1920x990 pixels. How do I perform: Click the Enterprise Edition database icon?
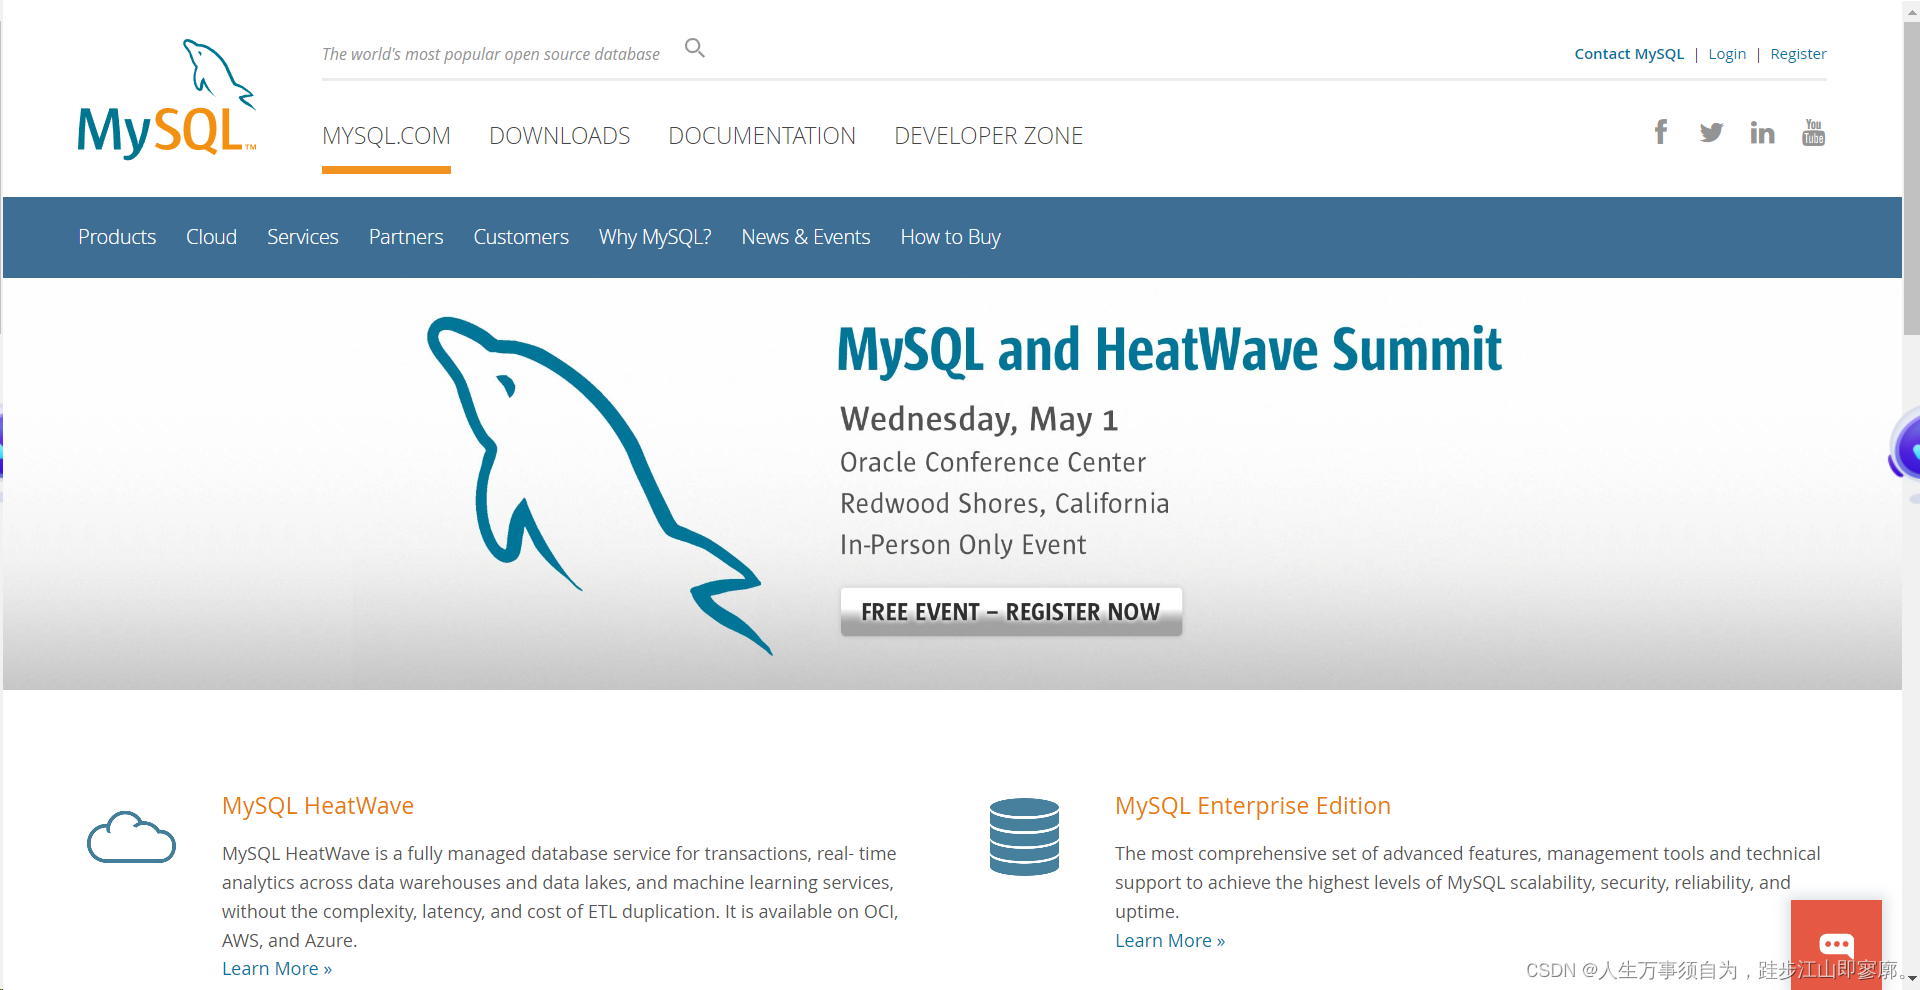pyautogui.click(x=1024, y=837)
